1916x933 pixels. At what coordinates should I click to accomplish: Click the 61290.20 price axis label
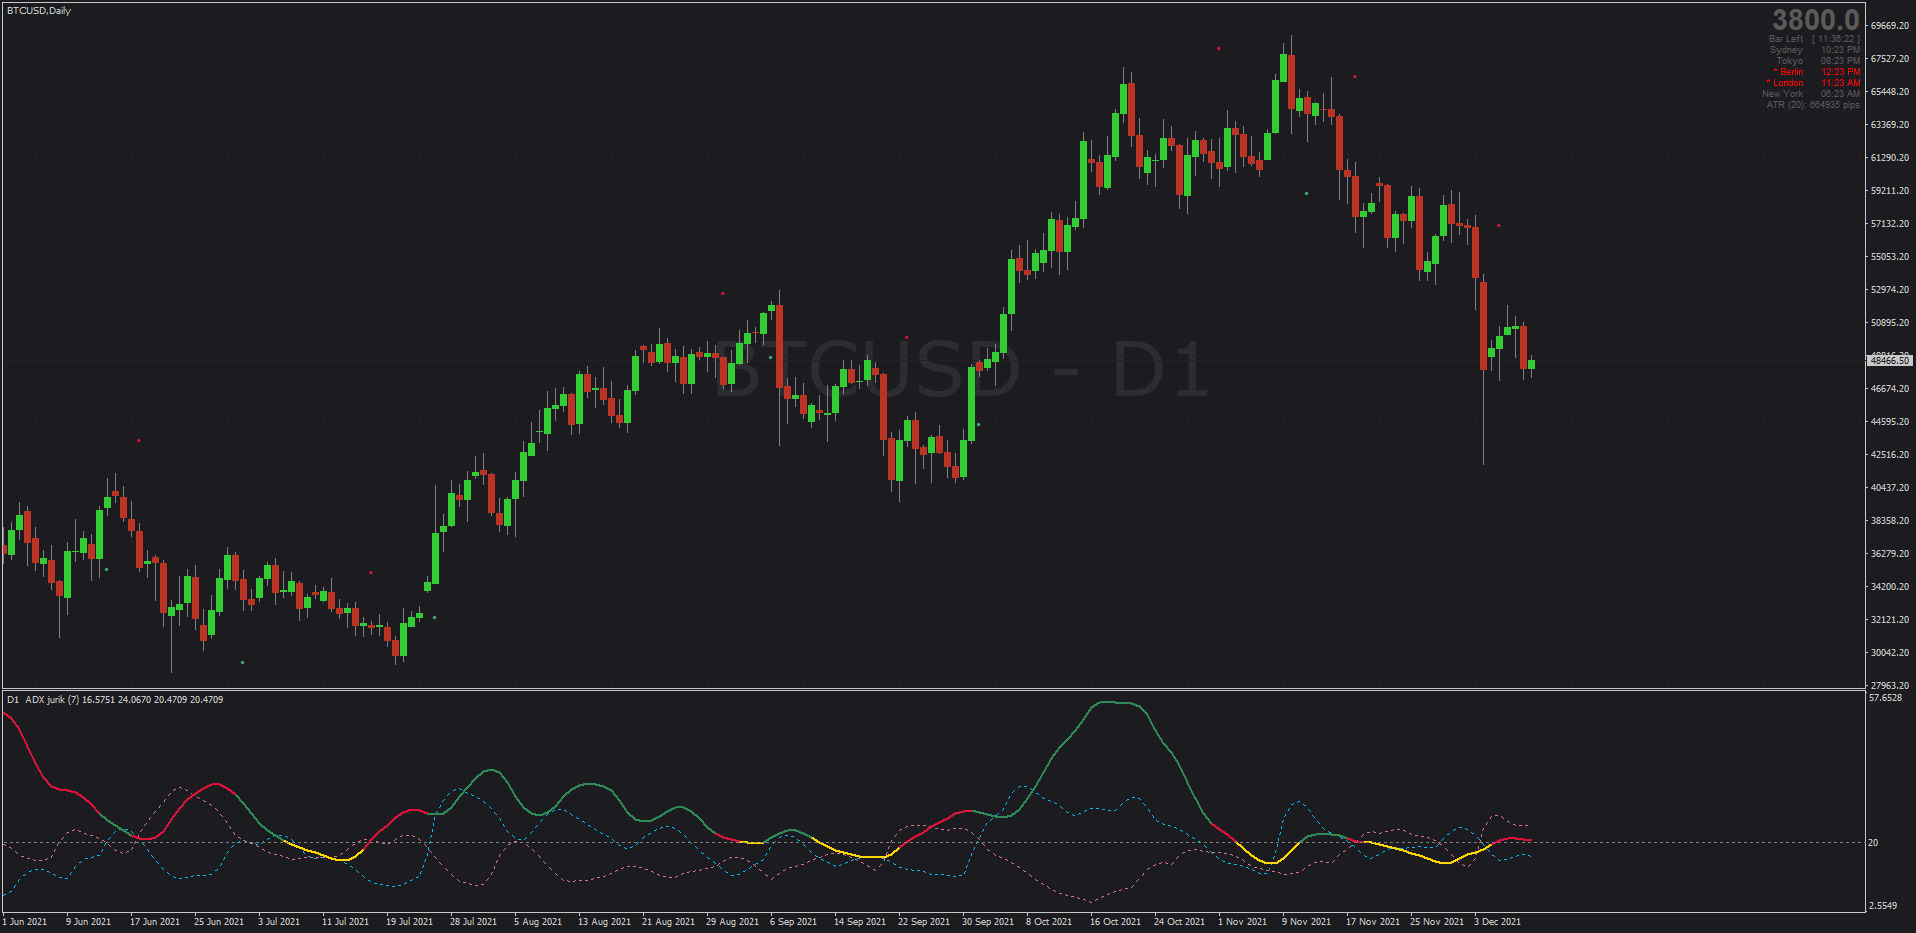(x=1890, y=158)
